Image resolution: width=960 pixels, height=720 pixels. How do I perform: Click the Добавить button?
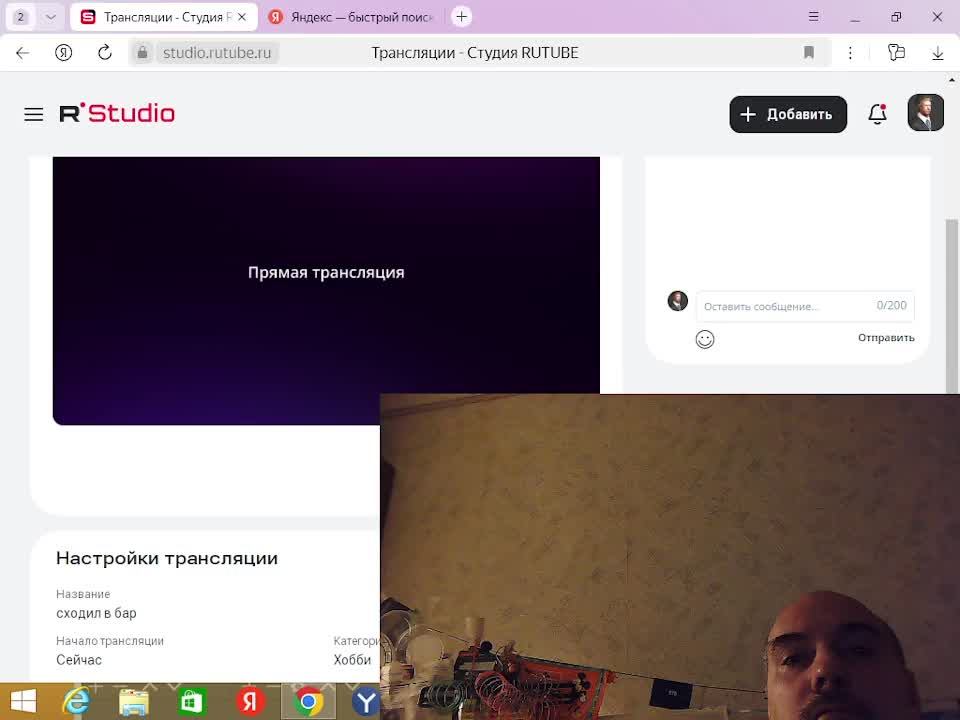788,114
